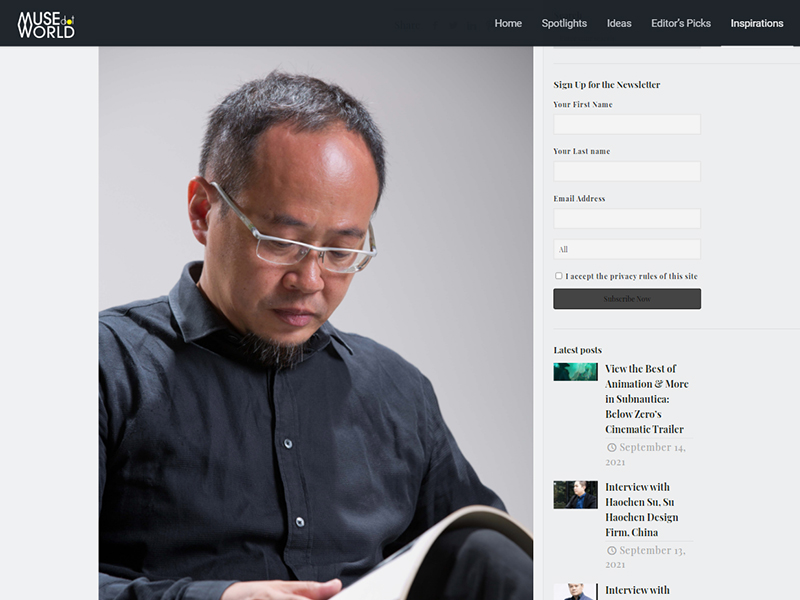Image resolution: width=800 pixels, height=600 pixels.
Task: Click the clock icon beside September 13, 2021
Action: tap(611, 551)
